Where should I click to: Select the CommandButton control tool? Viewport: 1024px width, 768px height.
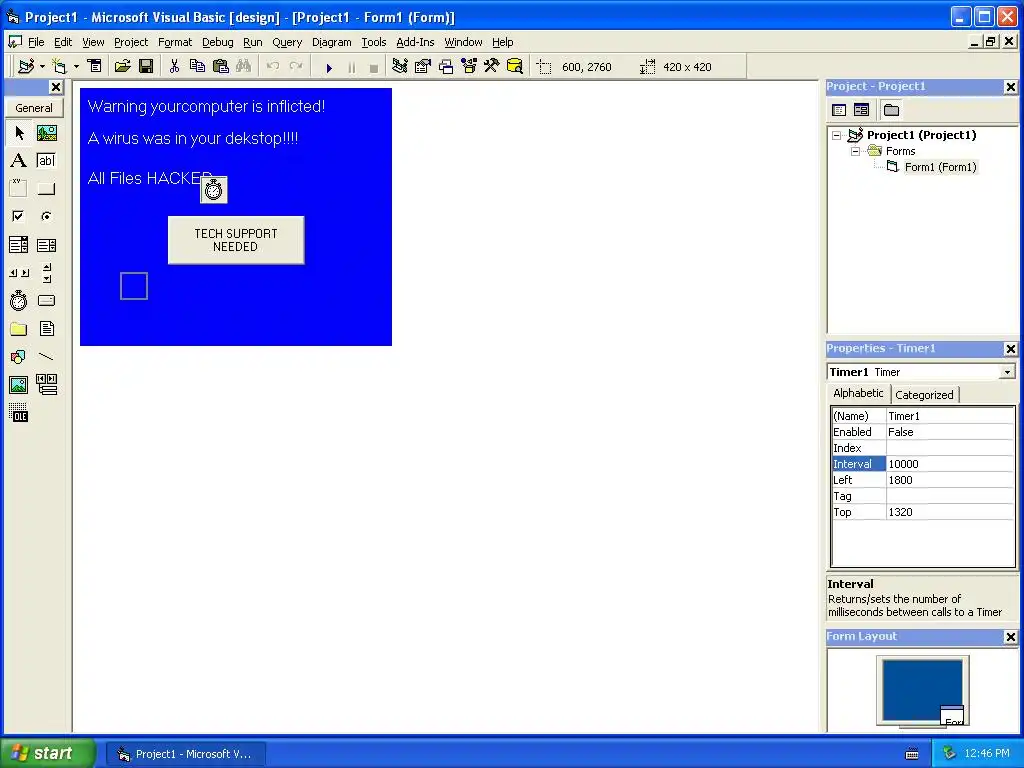tap(46, 189)
